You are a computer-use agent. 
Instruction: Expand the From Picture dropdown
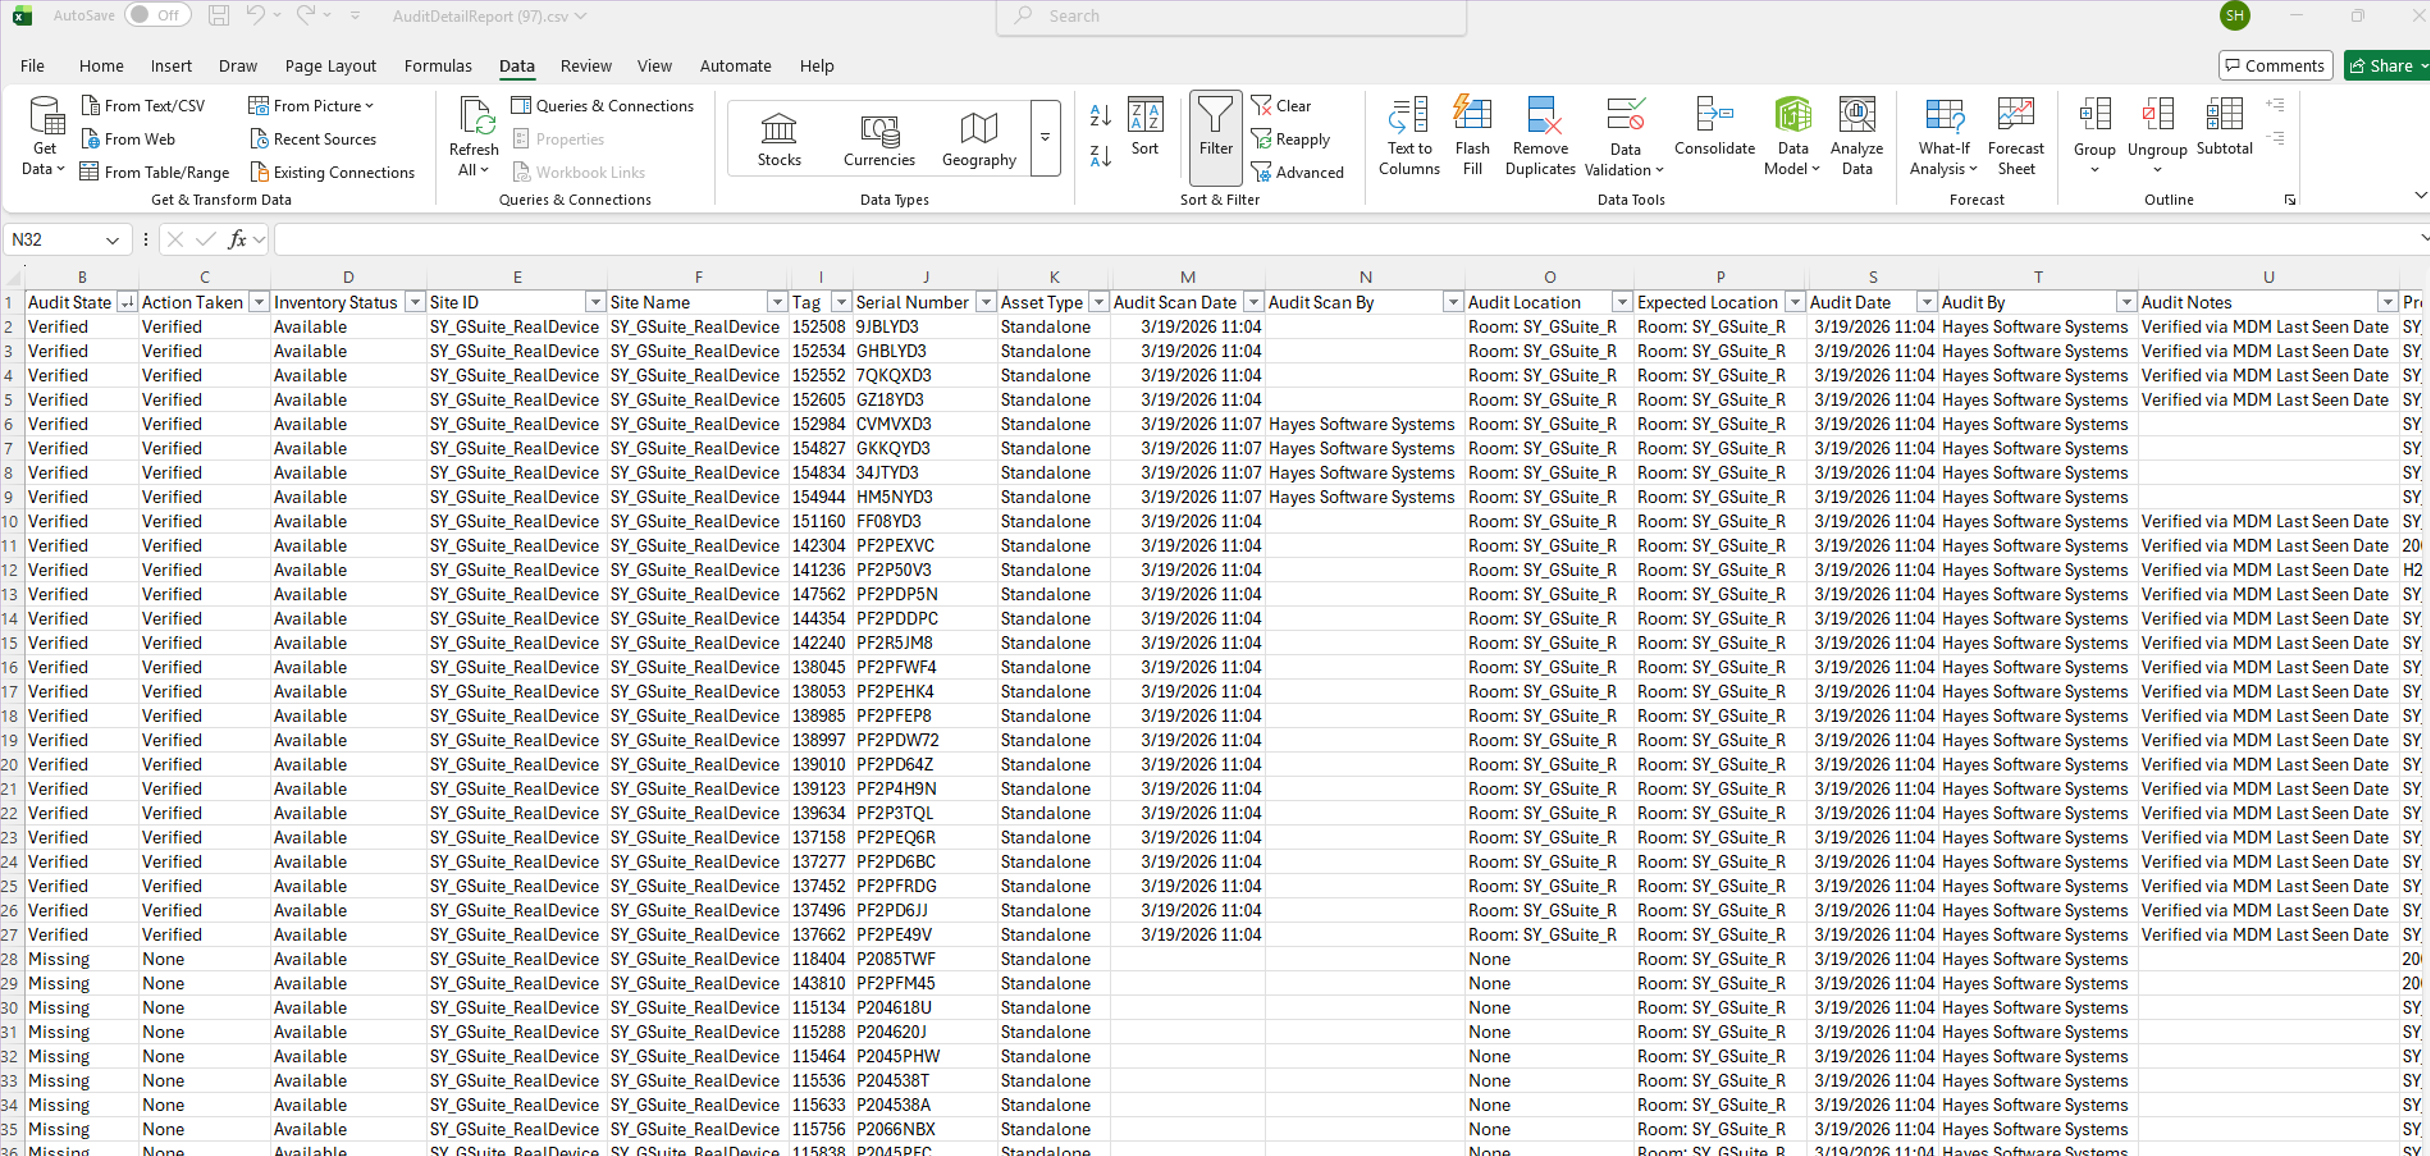370,106
